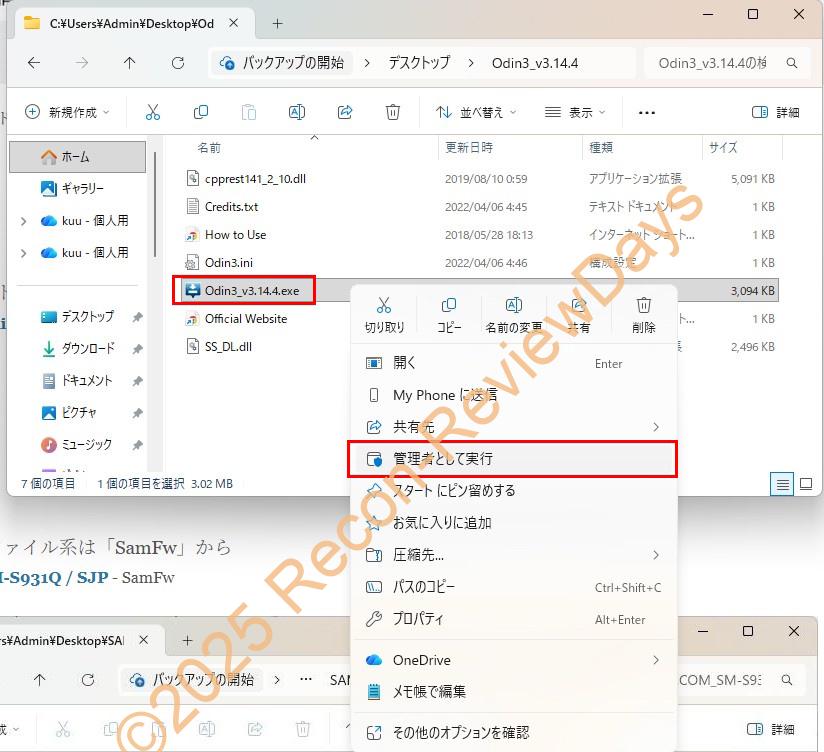
Task: Click the up-directory arrow icon
Action: click(x=130, y=62)
